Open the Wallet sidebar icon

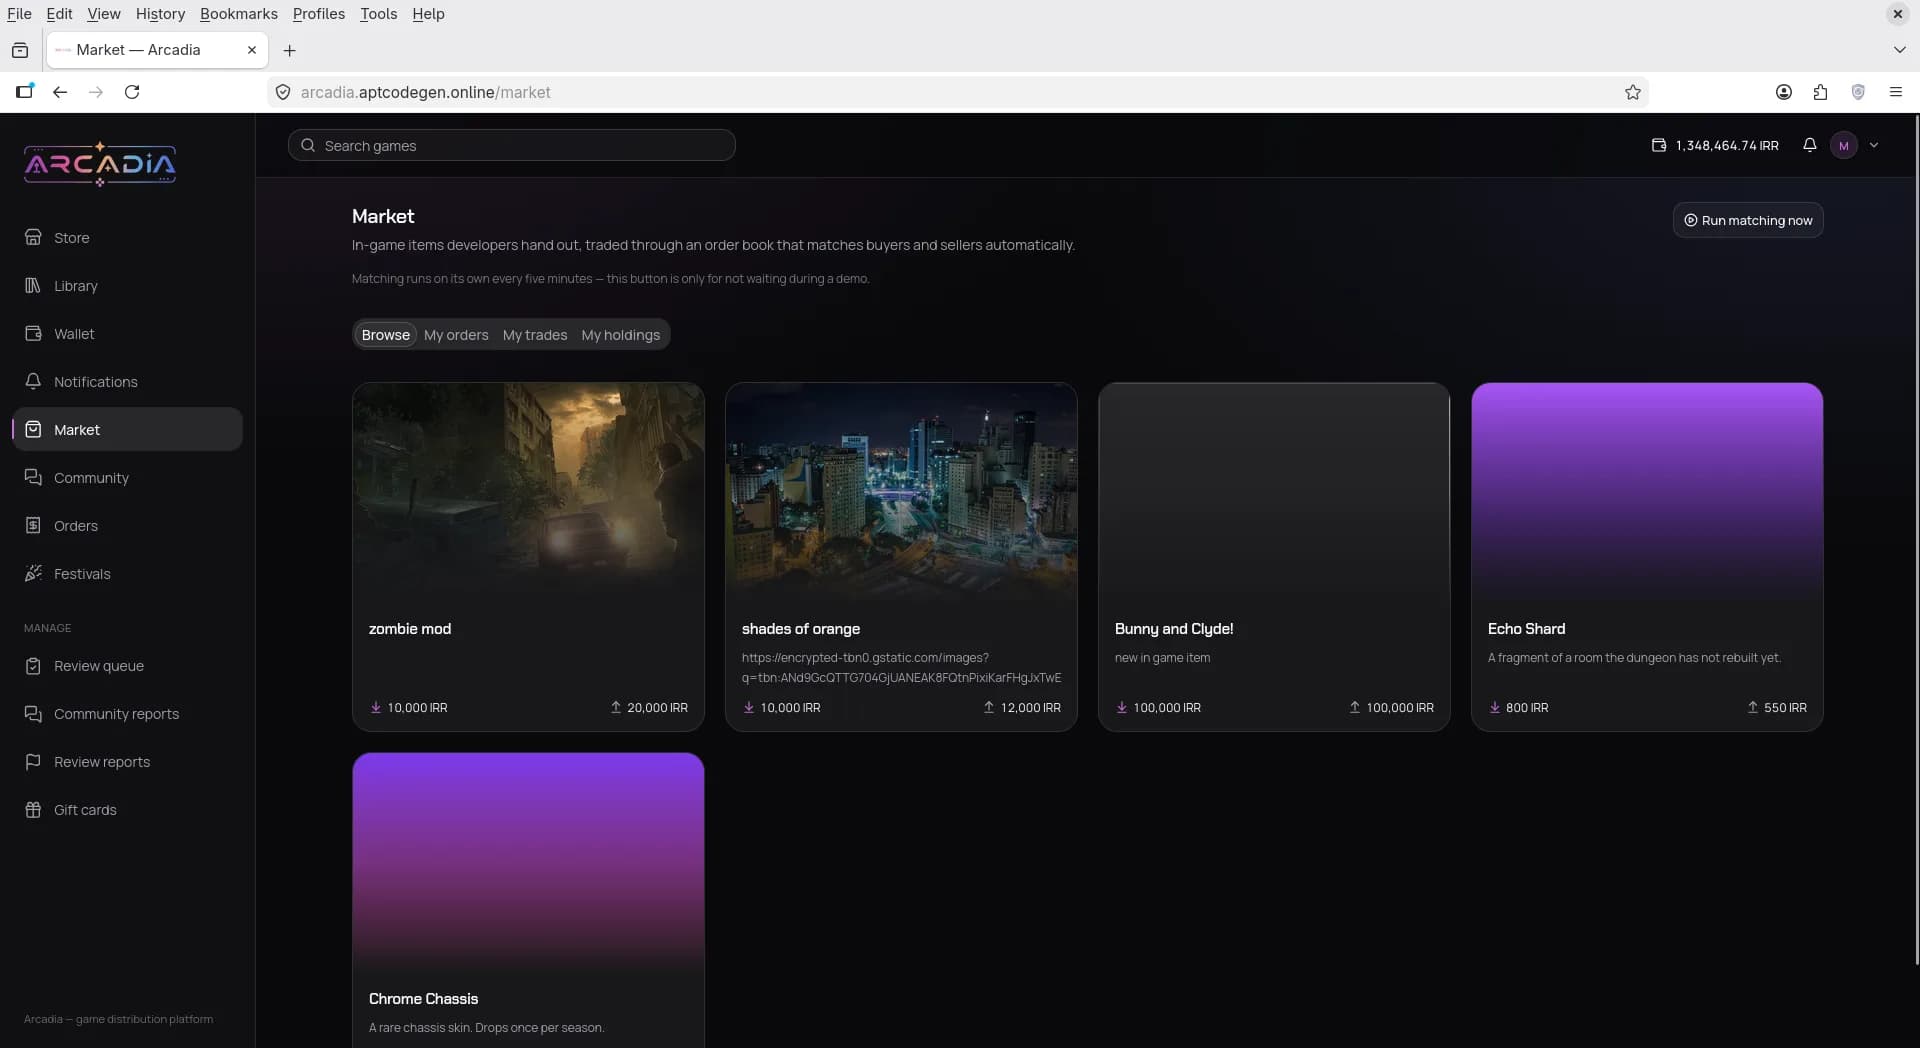click(33, 333)
